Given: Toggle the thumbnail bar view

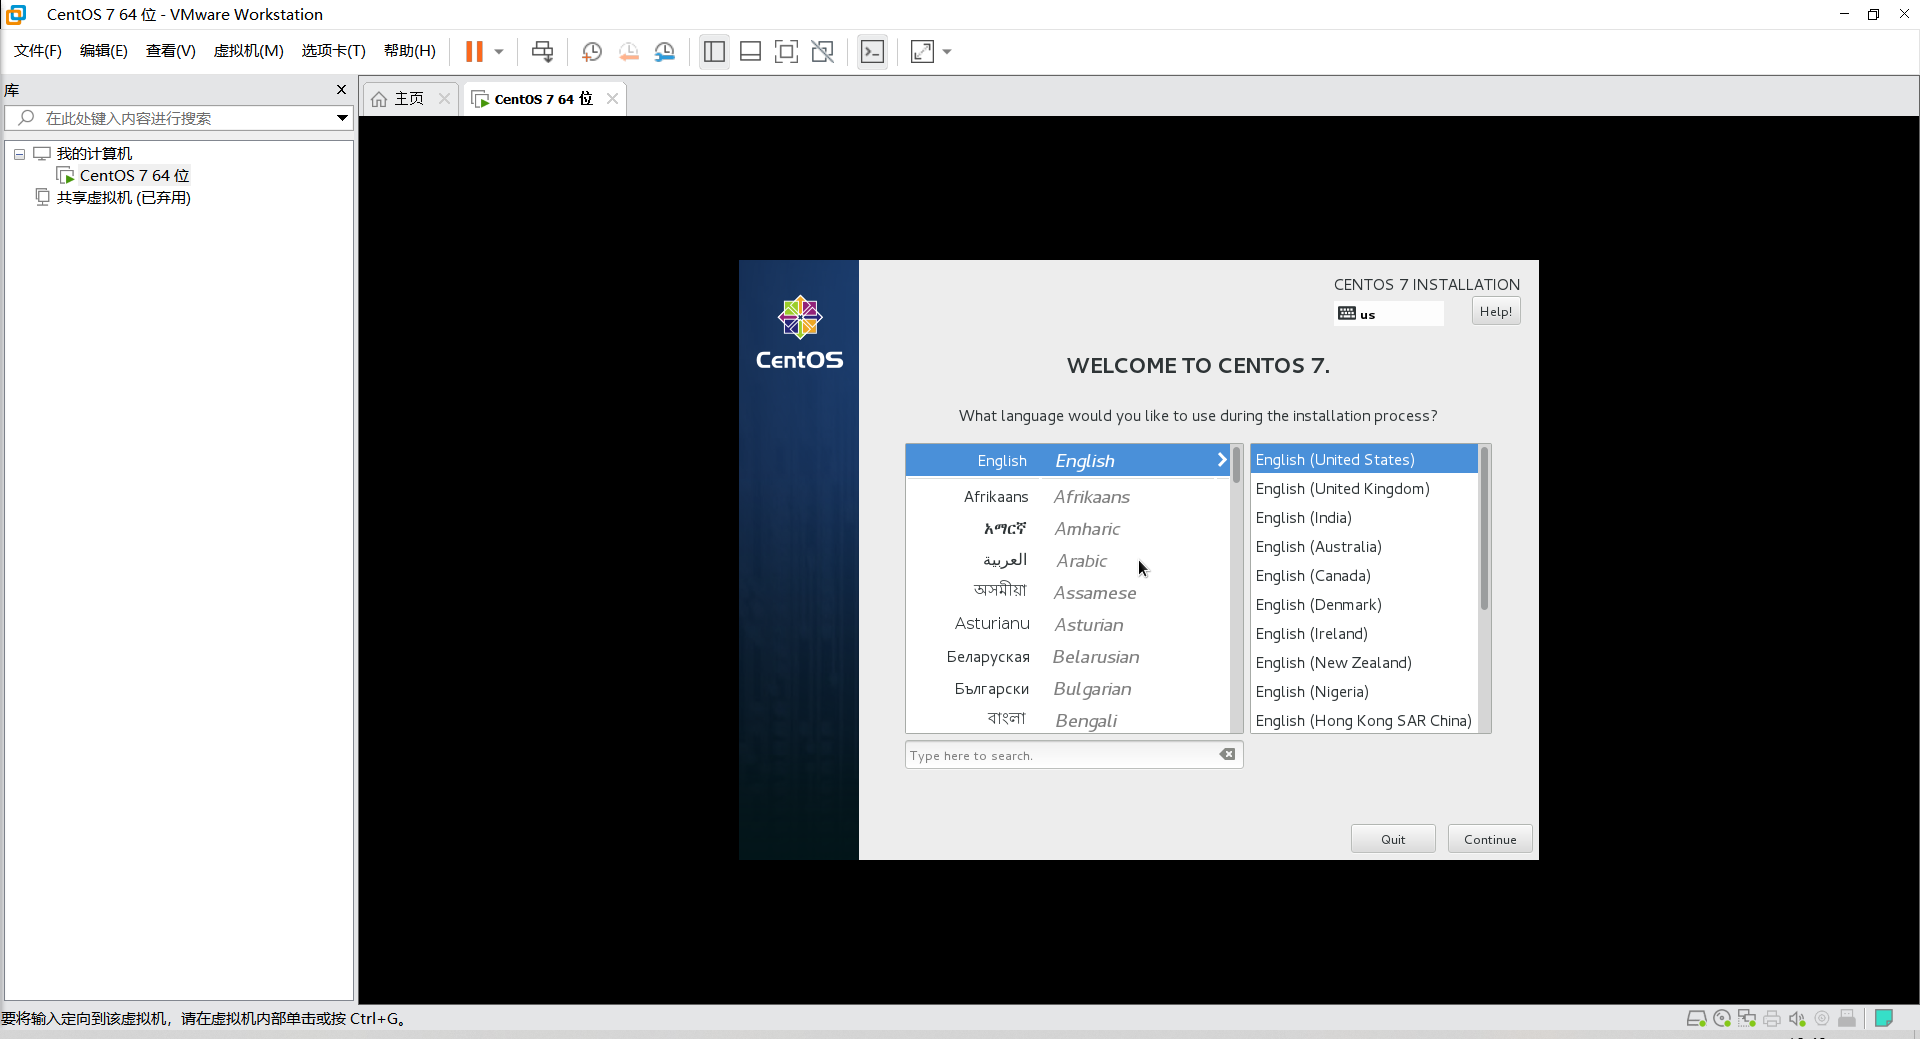Looking at the screenshot, I should coord(750,51).
